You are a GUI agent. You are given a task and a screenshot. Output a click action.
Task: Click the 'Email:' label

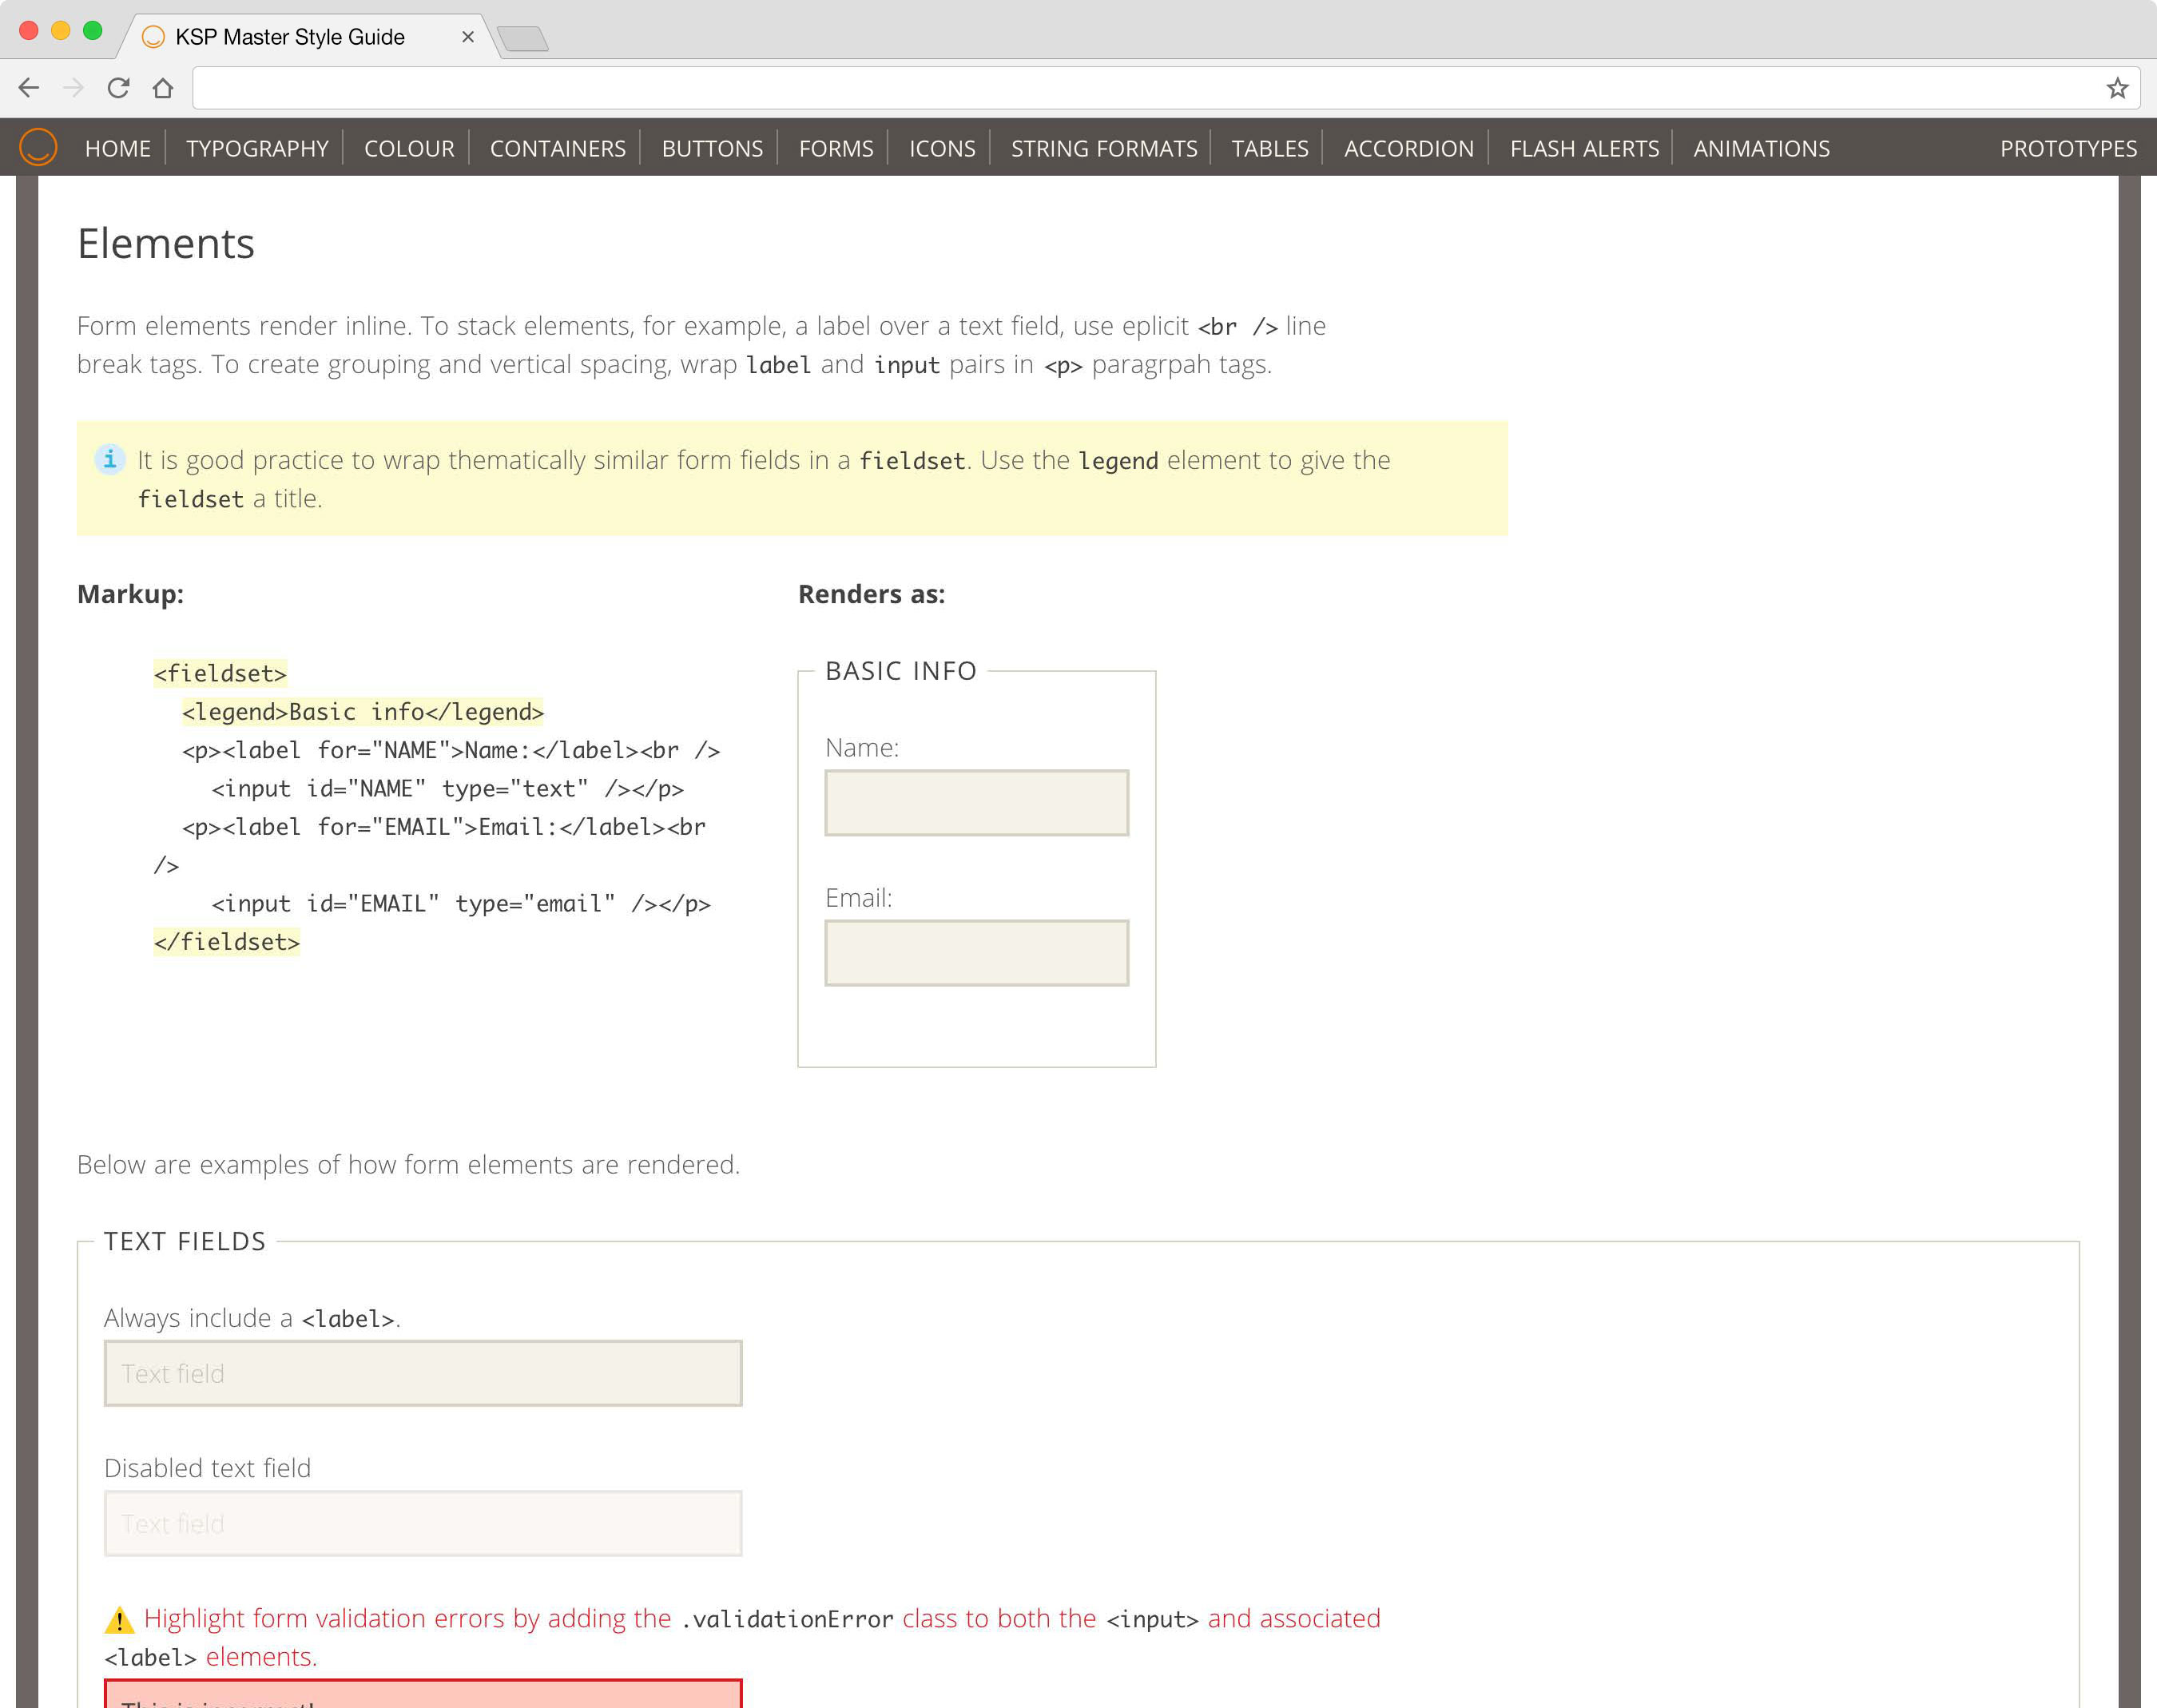pos(858,897)
